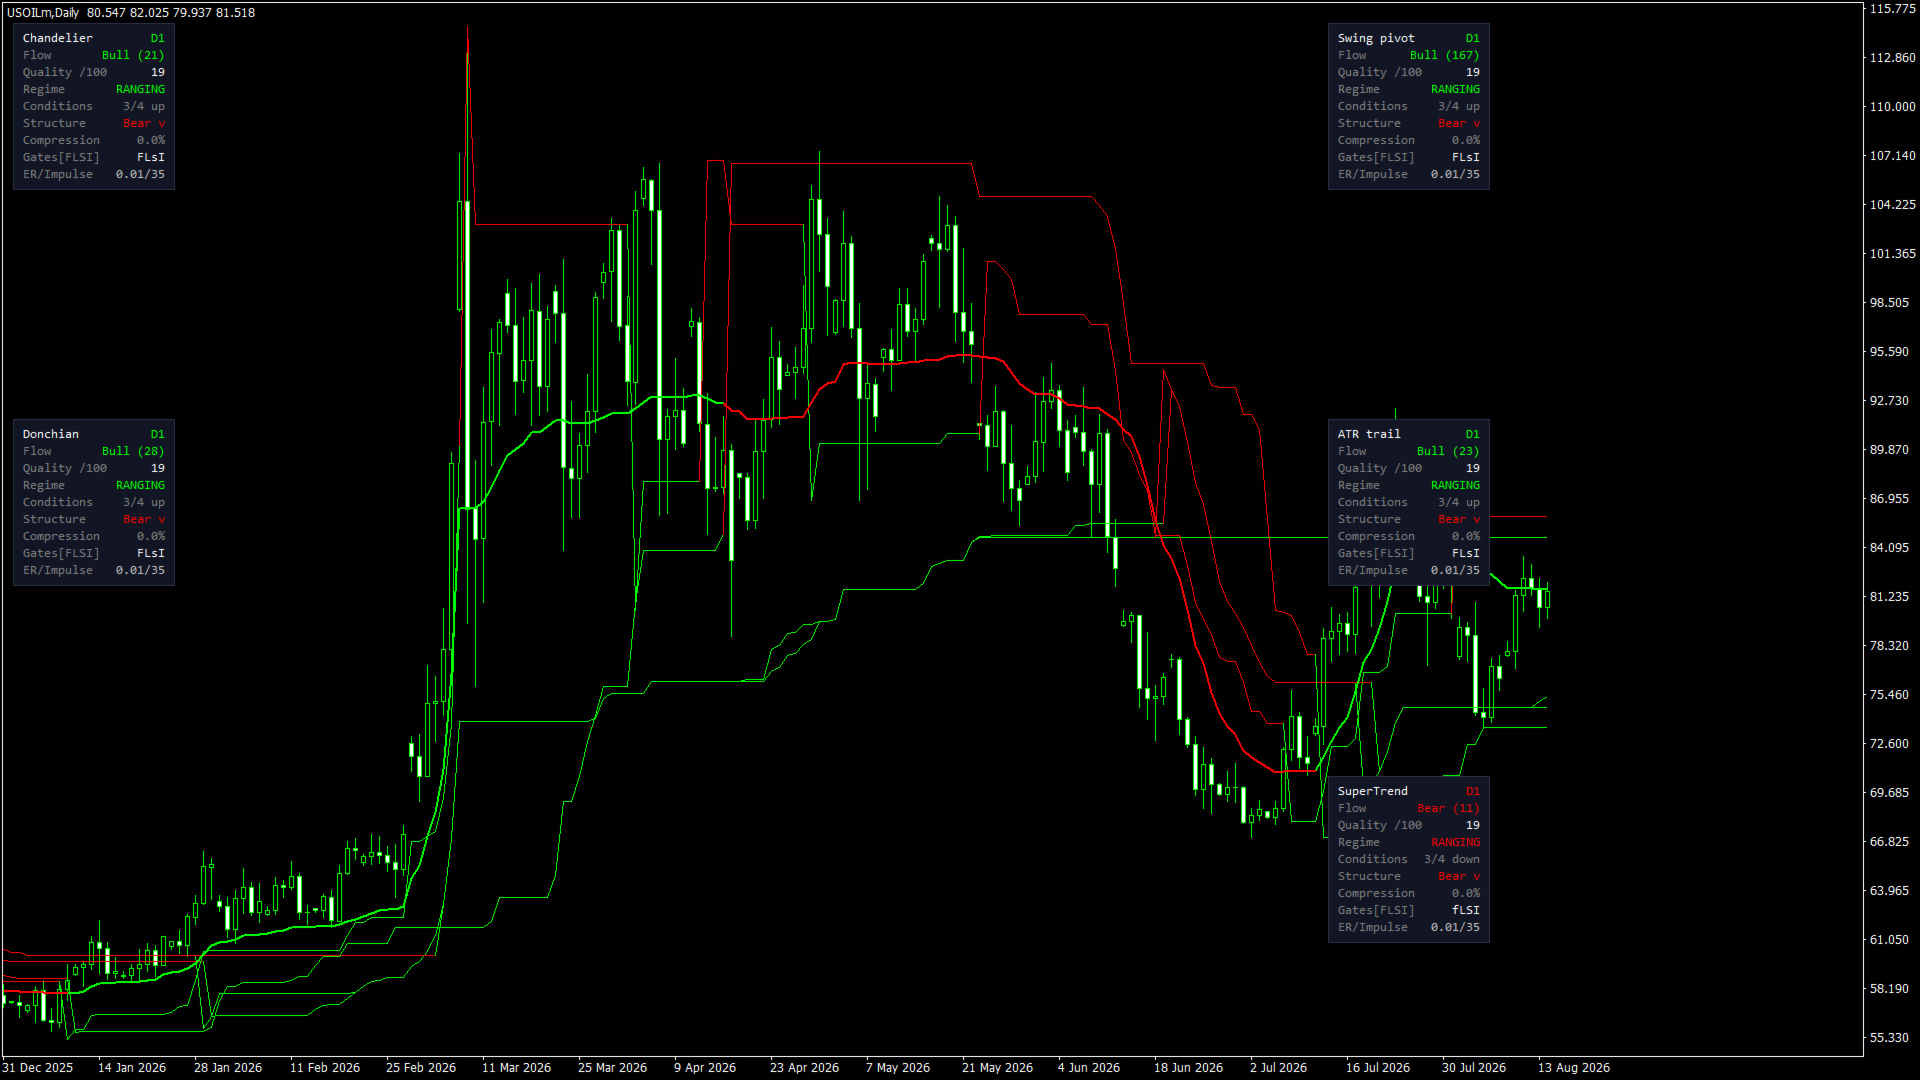Click the 13 Aug 2026 date label
This screenshot has height=1080, width=1920.
click(1574, 1068)
